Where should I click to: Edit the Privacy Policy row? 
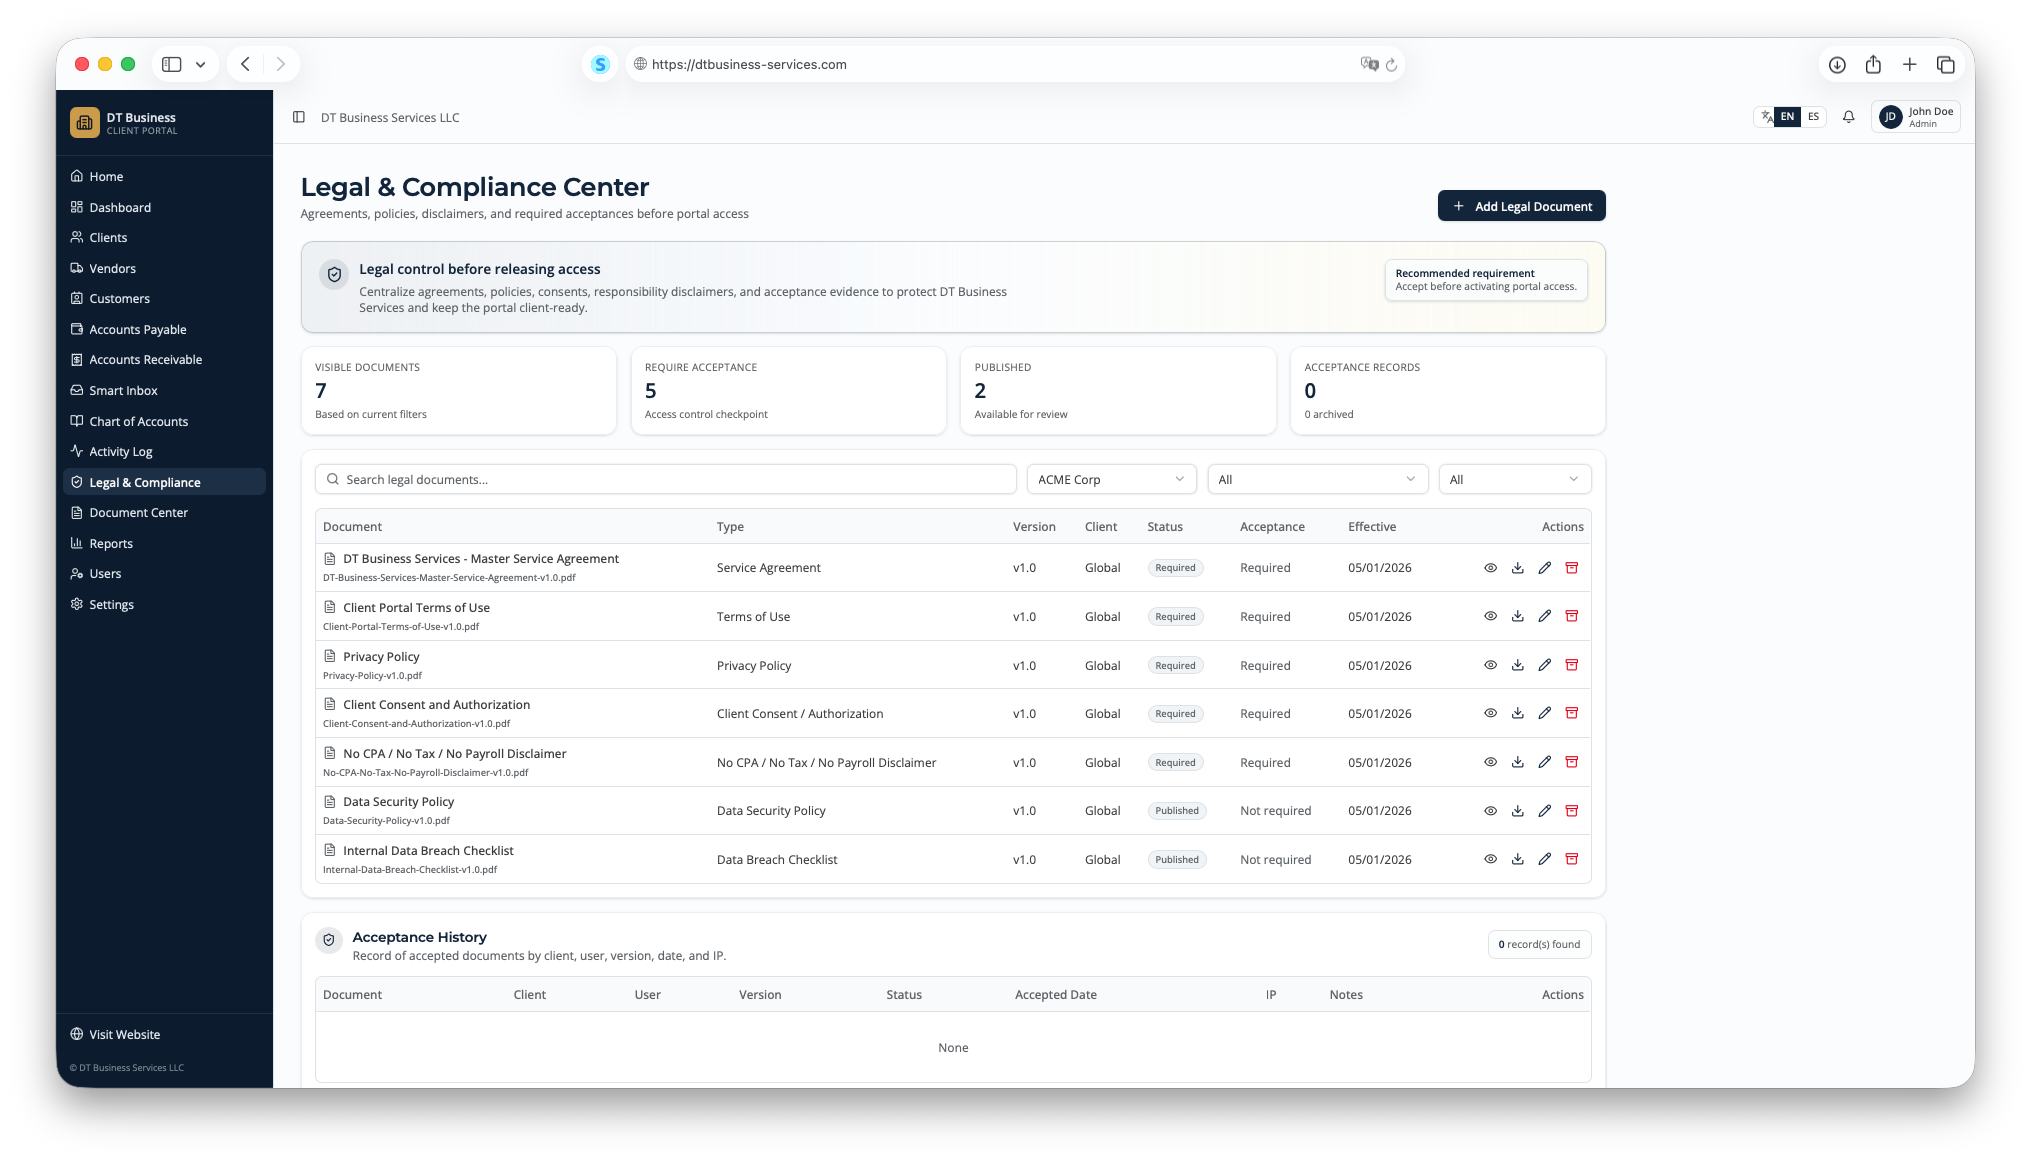tap(1544, 665)
